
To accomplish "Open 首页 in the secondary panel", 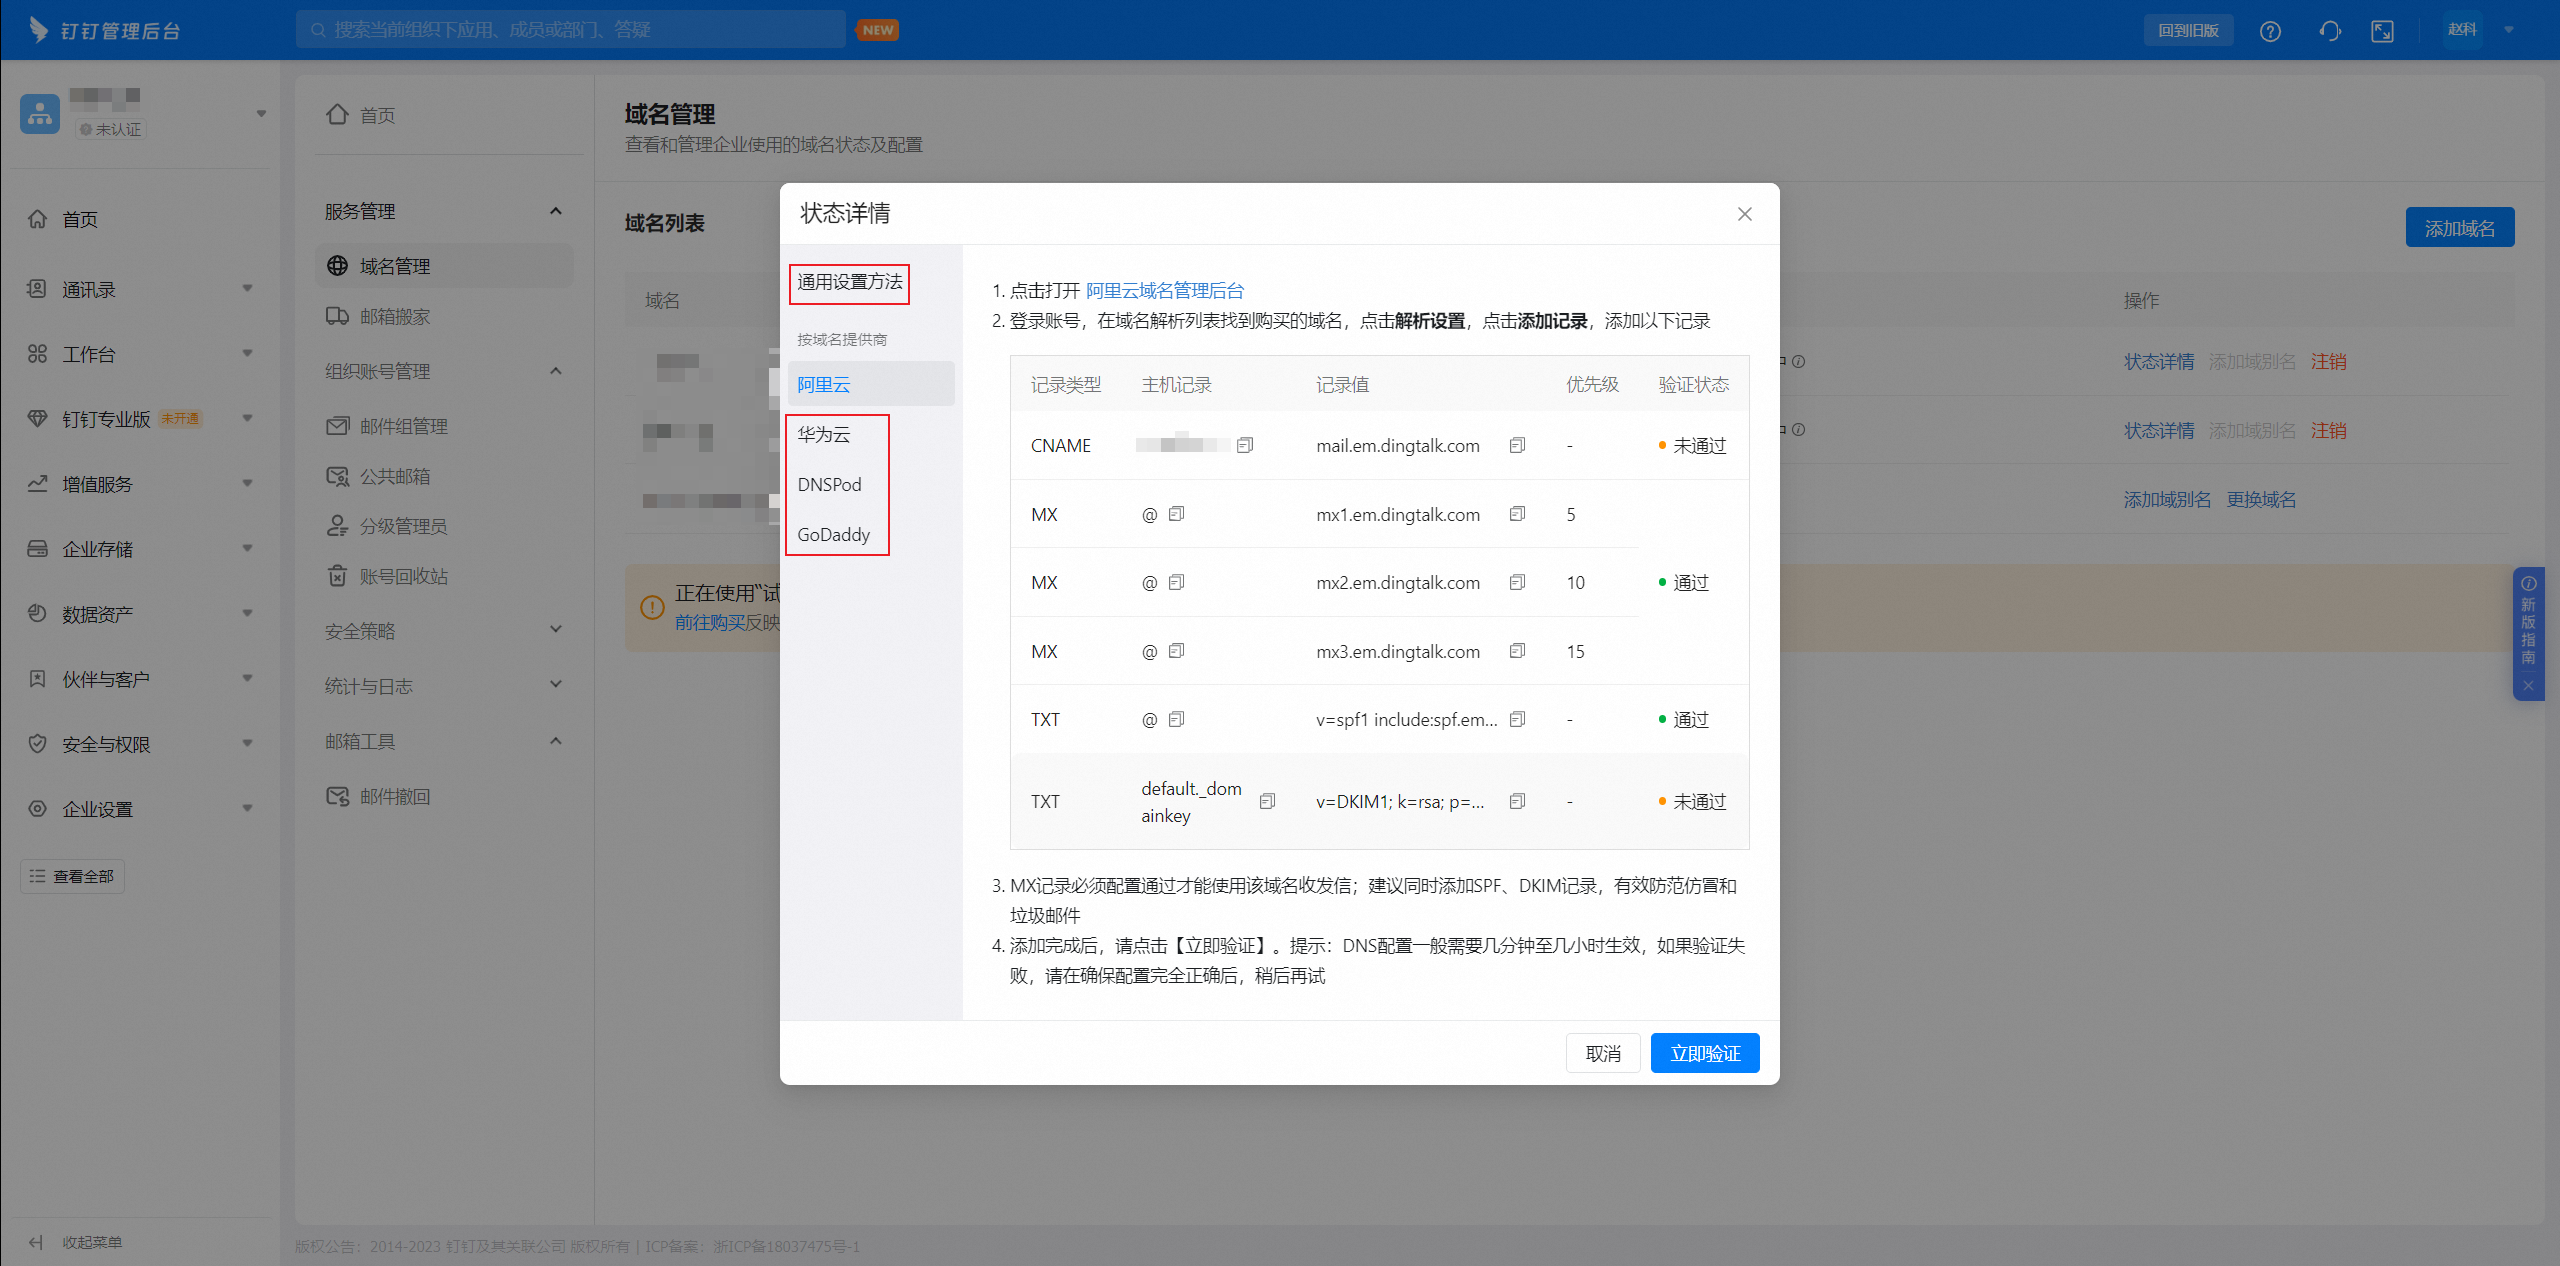I will (x=361, y=115).
